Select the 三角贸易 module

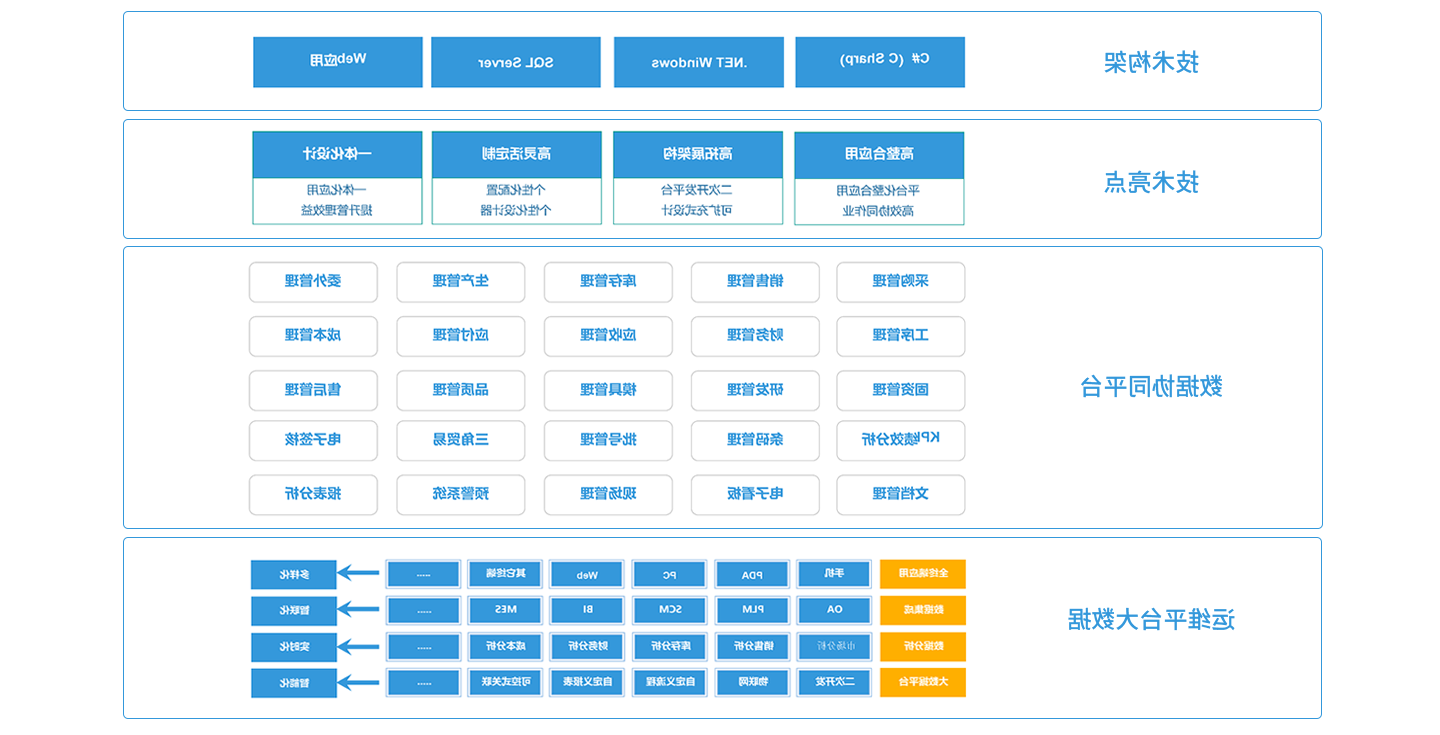click(461, 440)
